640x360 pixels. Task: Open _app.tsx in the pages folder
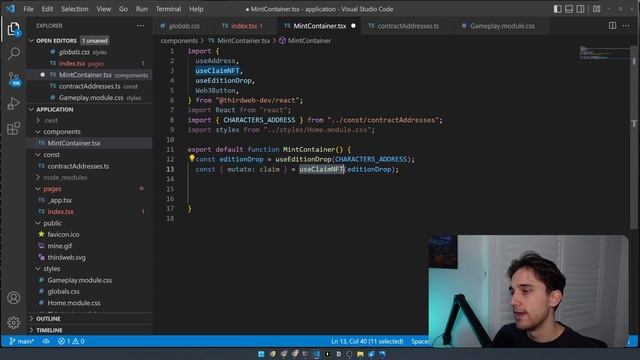point(60,200)
